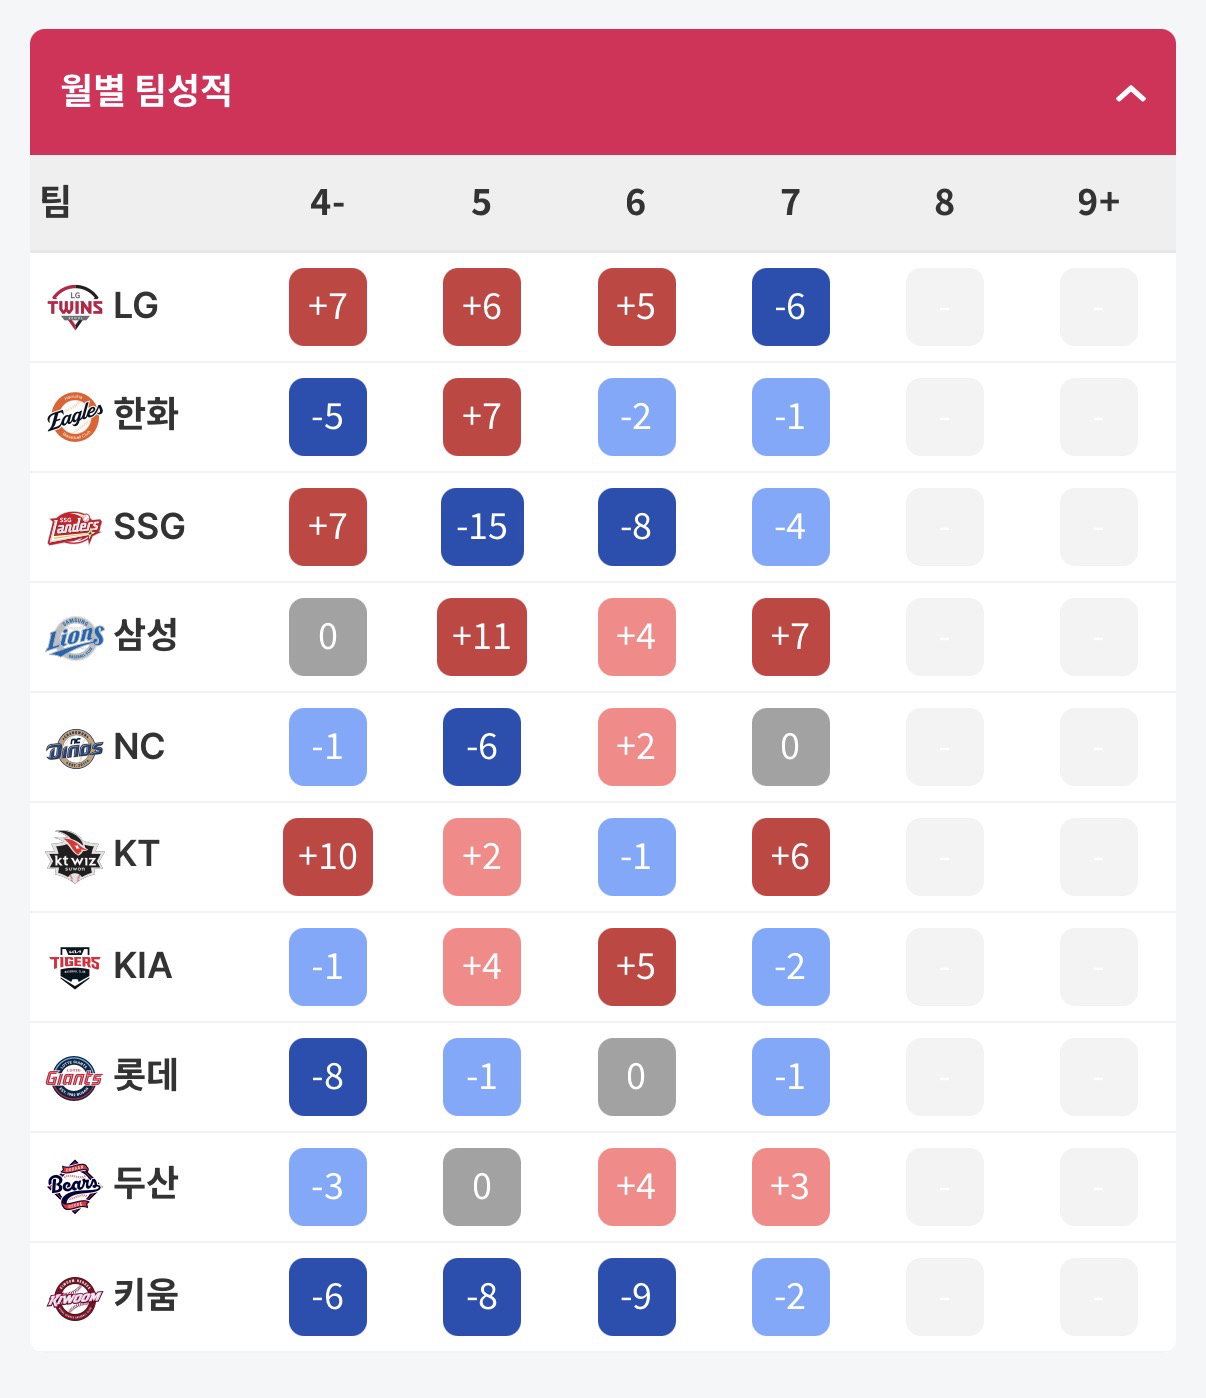Click the KIA Tigers team logo

(75, 966)
